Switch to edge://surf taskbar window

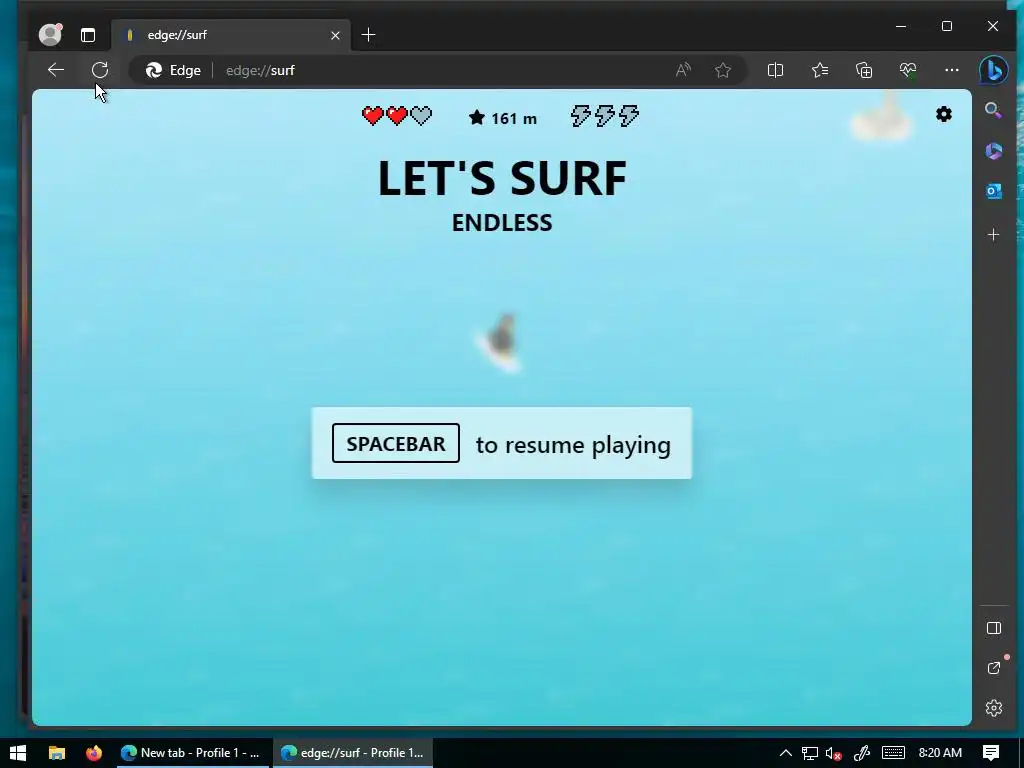353,753
